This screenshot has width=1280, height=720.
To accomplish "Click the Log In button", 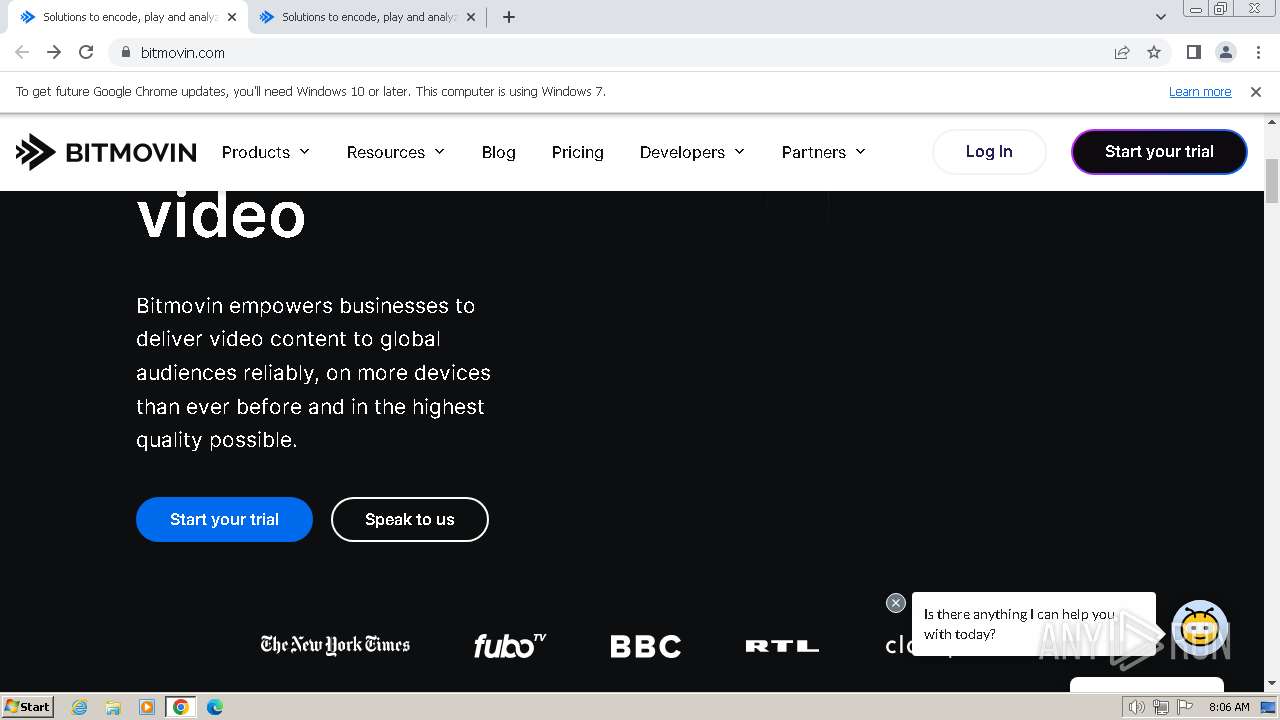I will pyautogui.click(x=989, y=152).
